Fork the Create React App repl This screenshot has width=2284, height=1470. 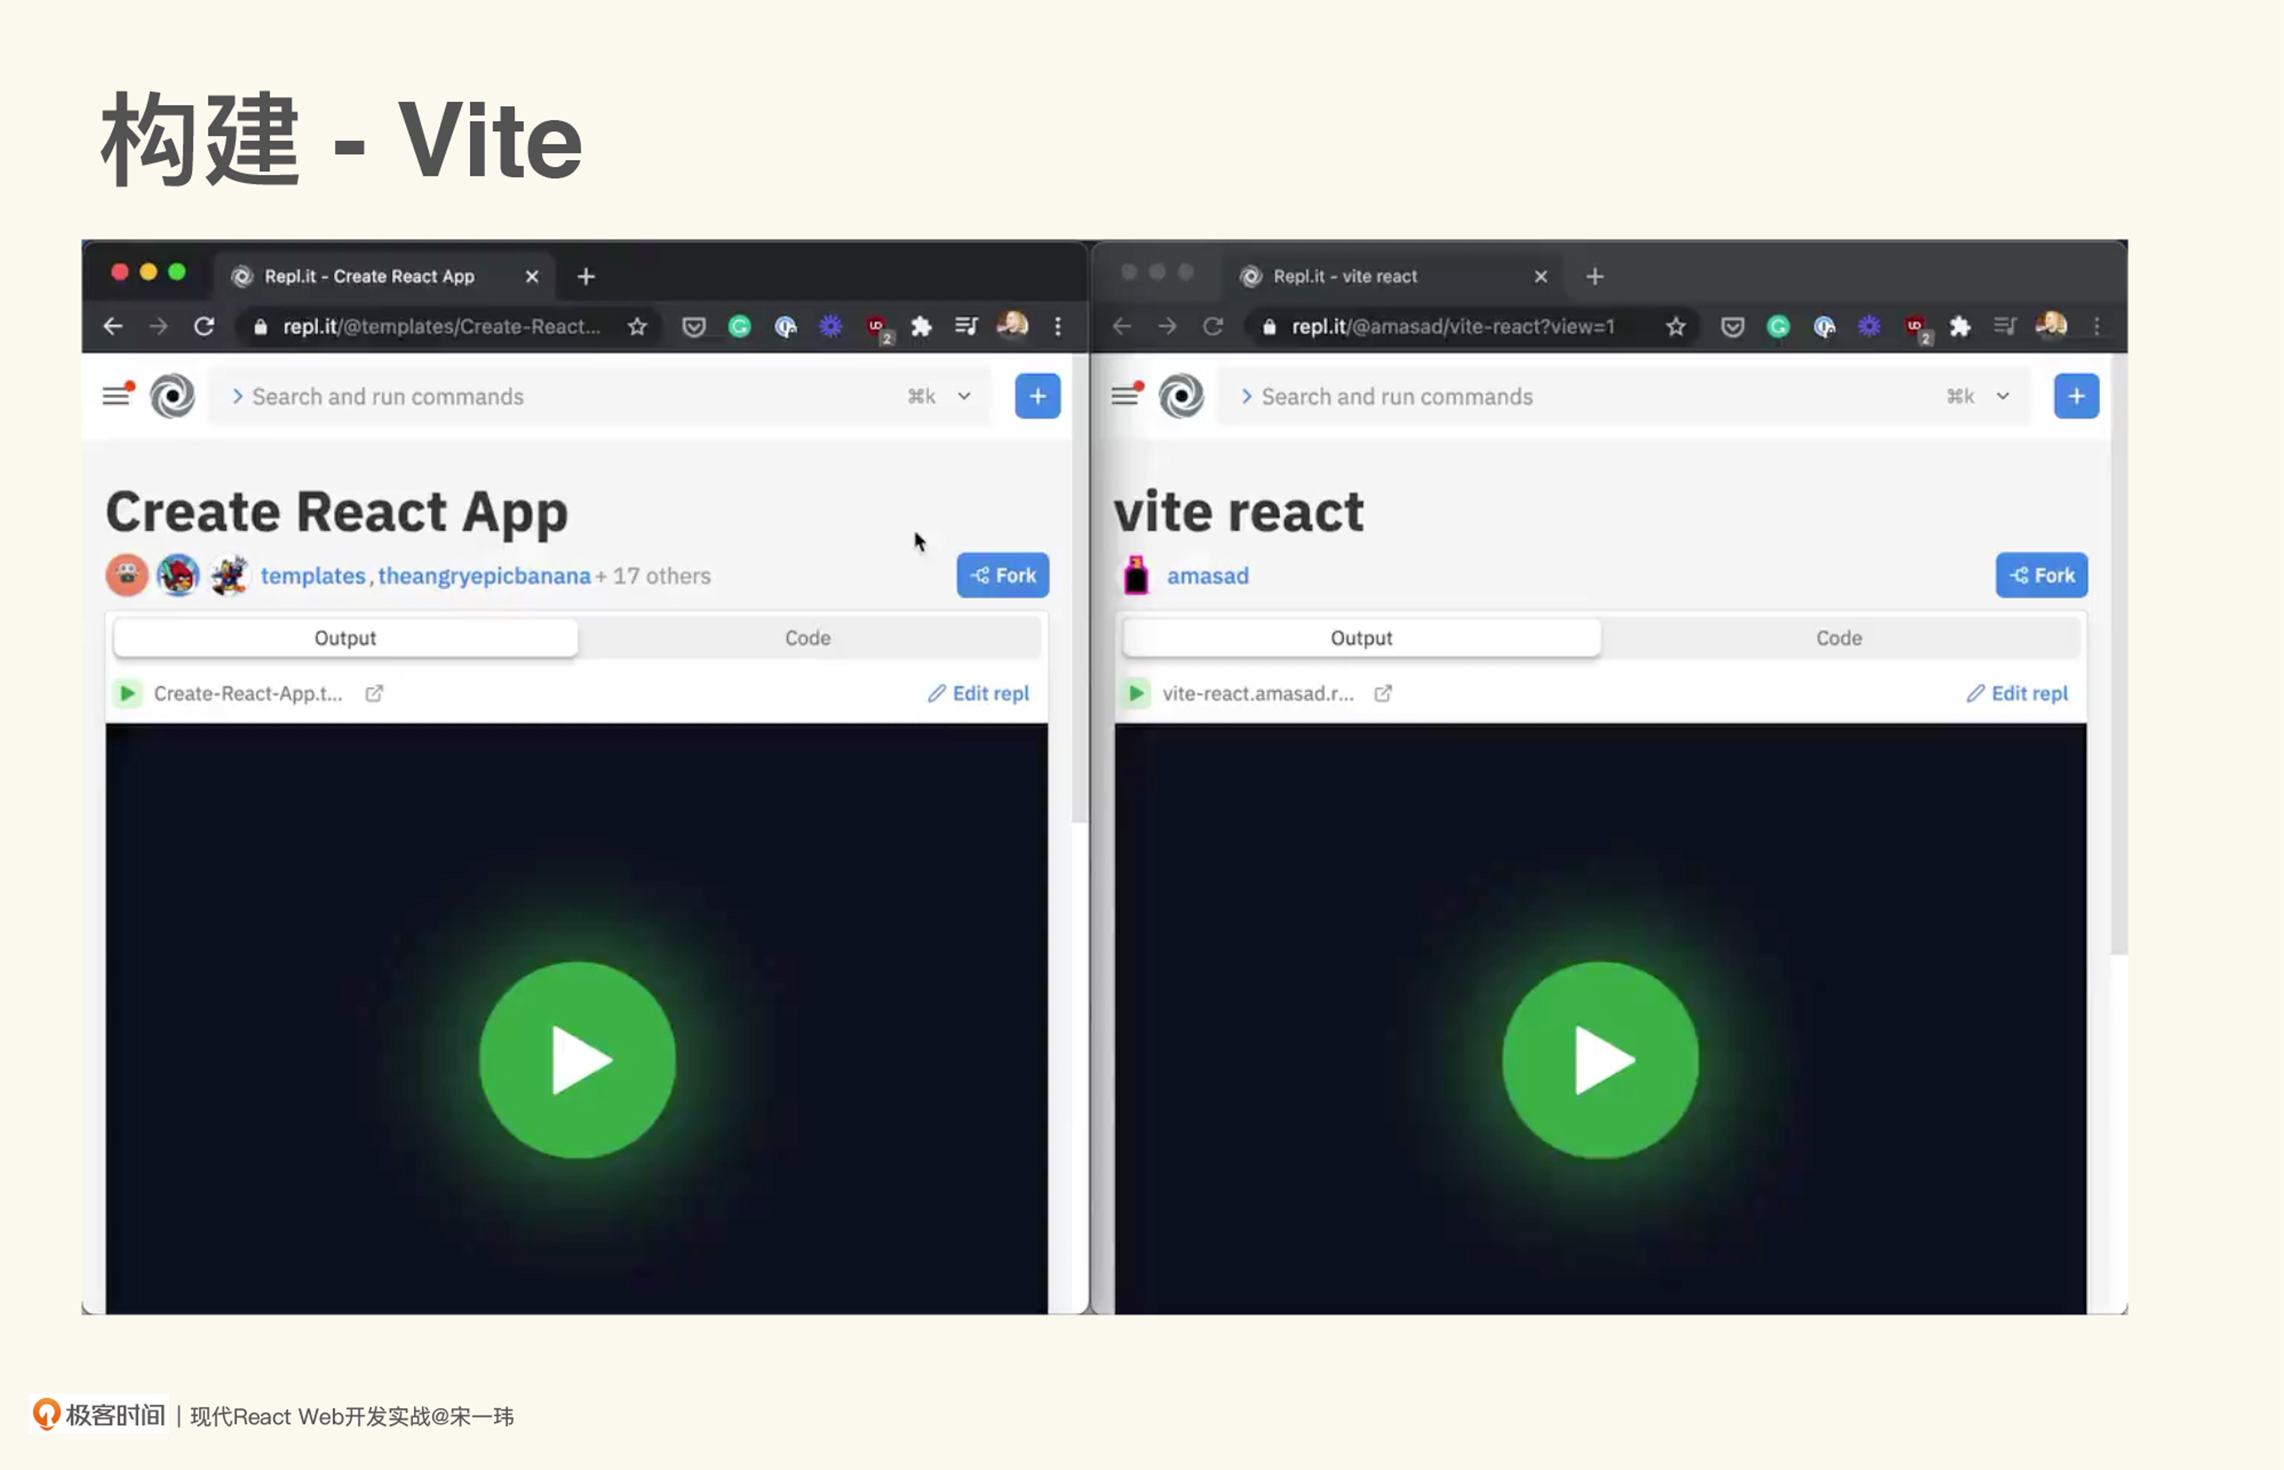(1003, 575)
